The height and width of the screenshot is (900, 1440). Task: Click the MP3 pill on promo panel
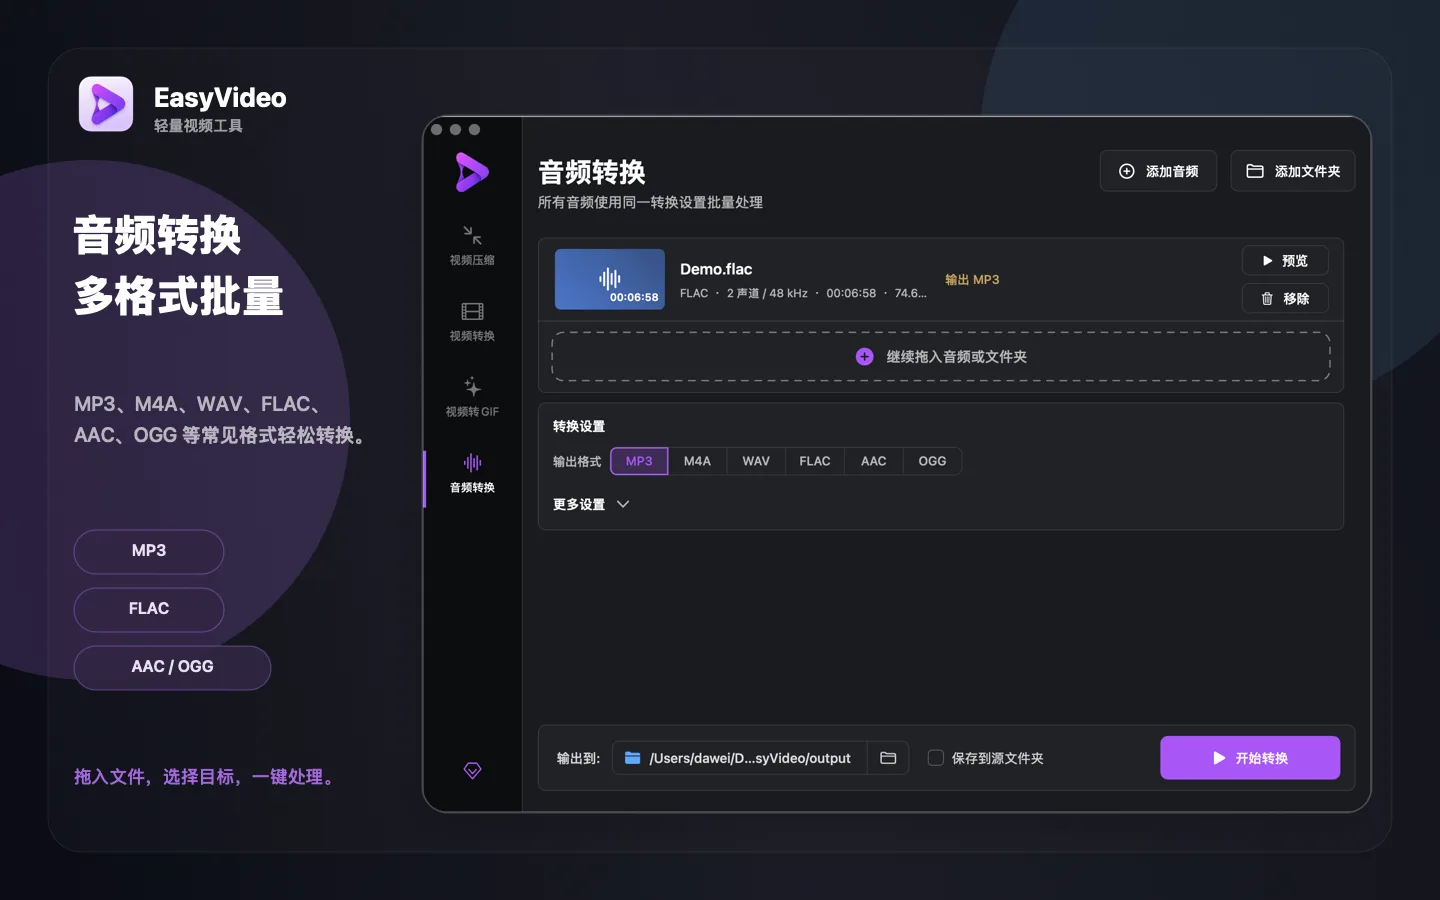pyautogui.click(x=149, y=551)
